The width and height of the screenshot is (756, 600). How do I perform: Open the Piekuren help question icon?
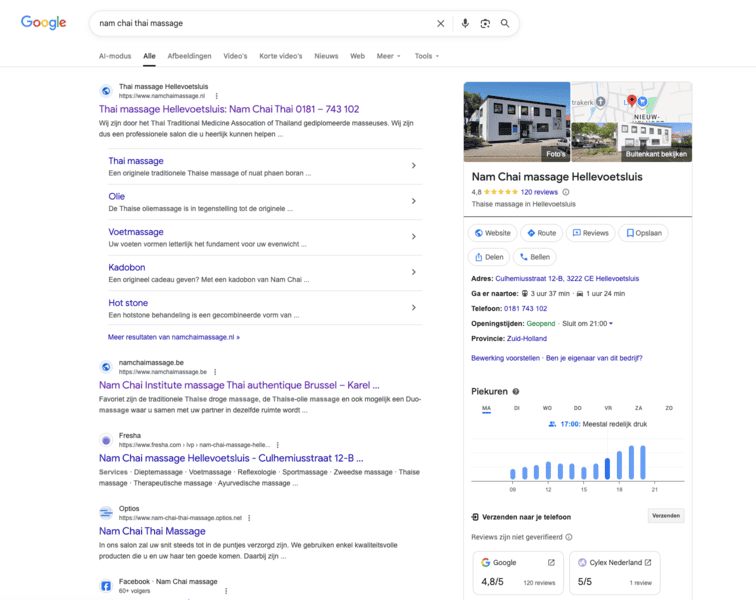point(516,392)
